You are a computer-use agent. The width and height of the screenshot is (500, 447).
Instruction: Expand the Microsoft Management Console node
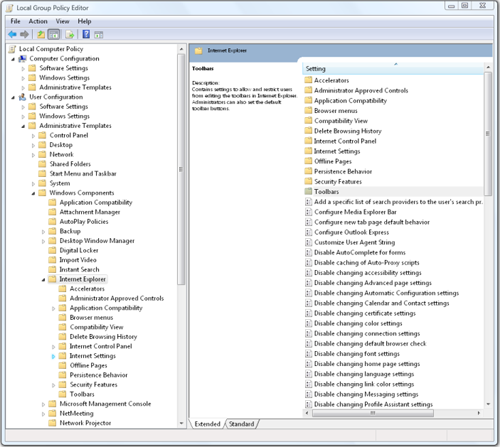click(x=43, y=404)
